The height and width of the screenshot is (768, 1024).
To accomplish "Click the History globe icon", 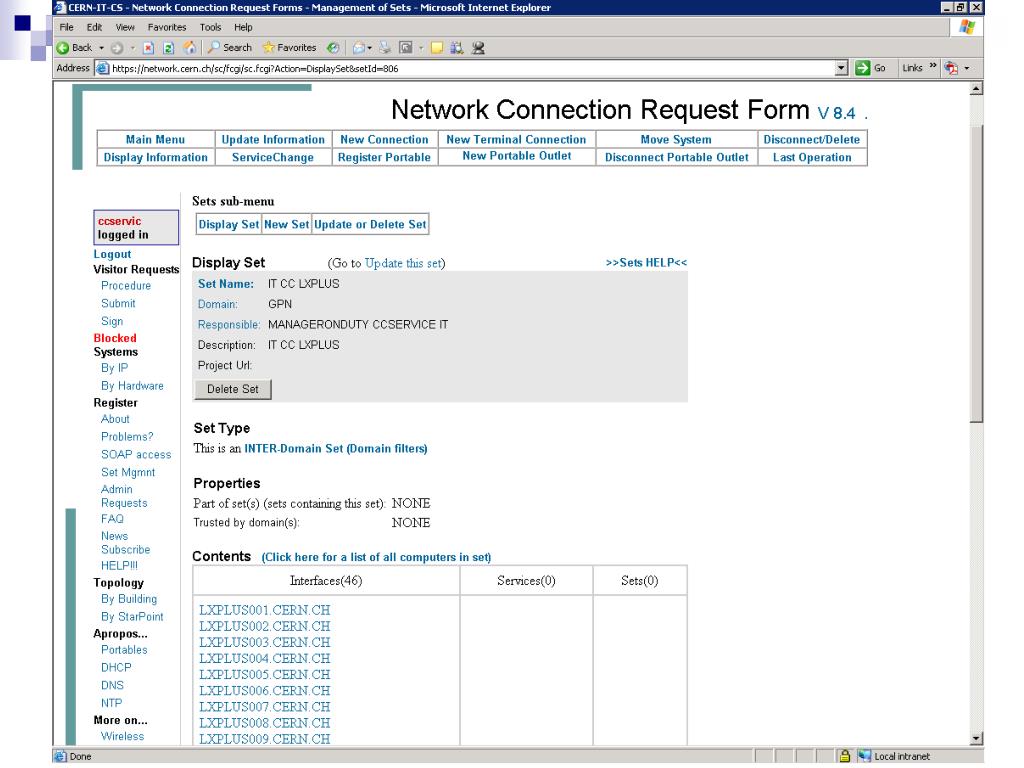I will point(333,48).
